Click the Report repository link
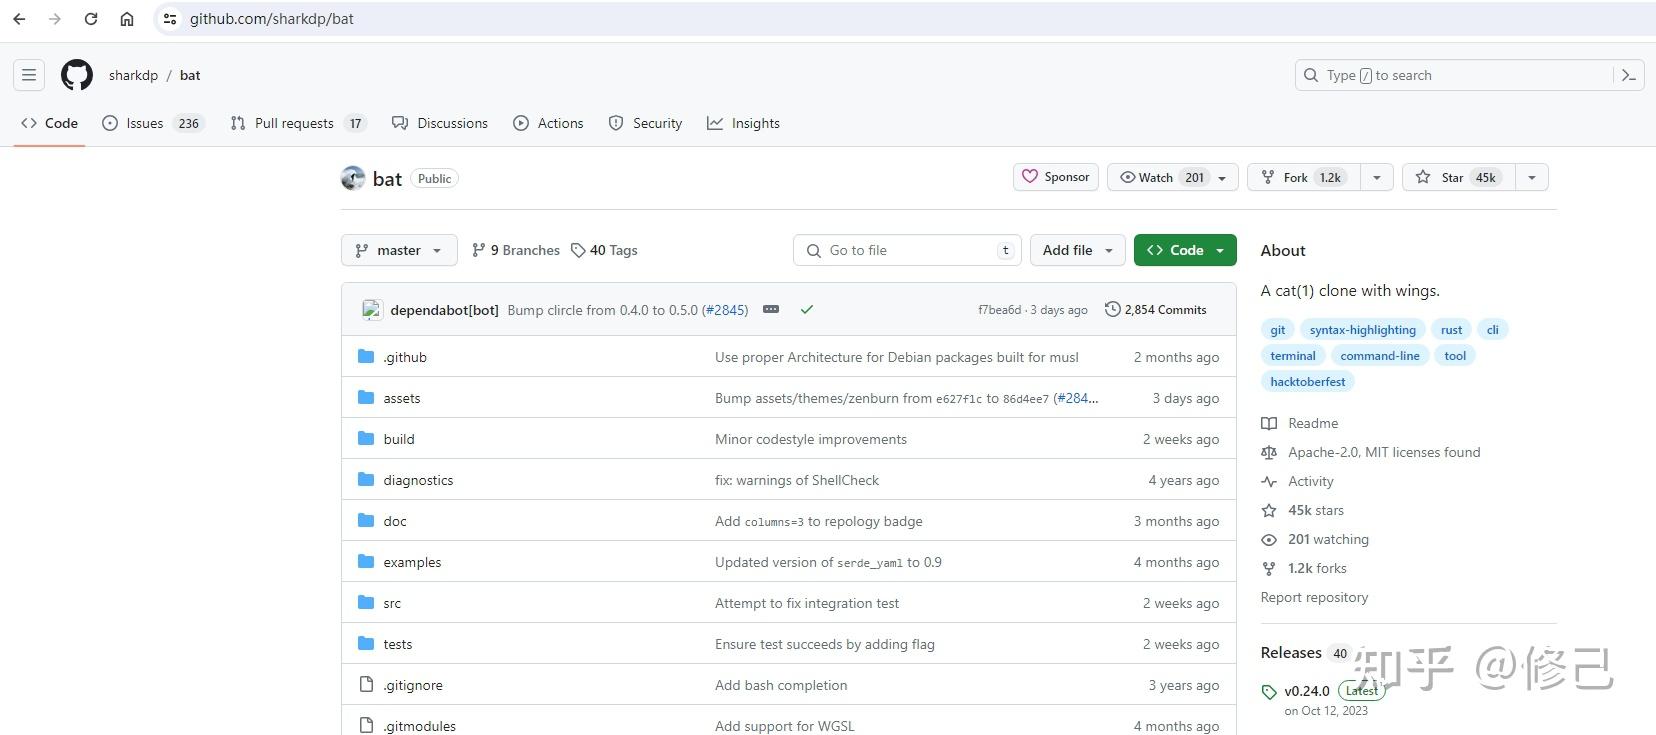 click(x=1314, y=597)
